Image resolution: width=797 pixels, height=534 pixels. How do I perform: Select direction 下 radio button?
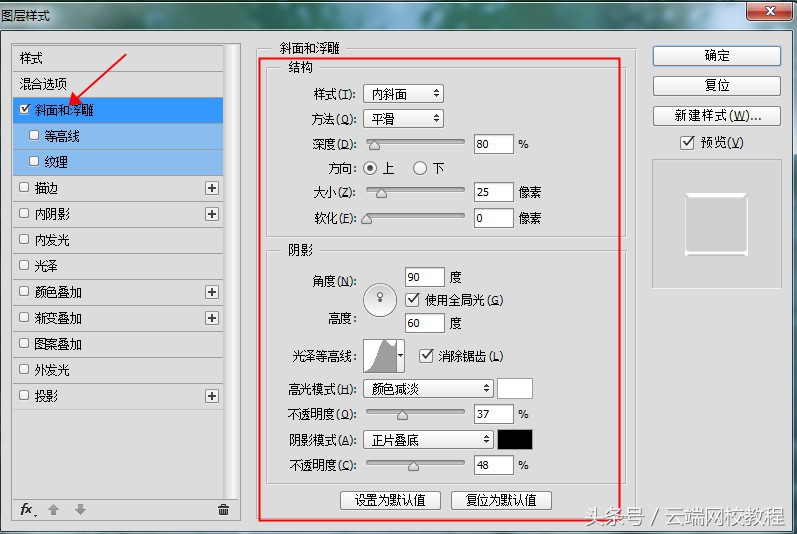point(420,168)
